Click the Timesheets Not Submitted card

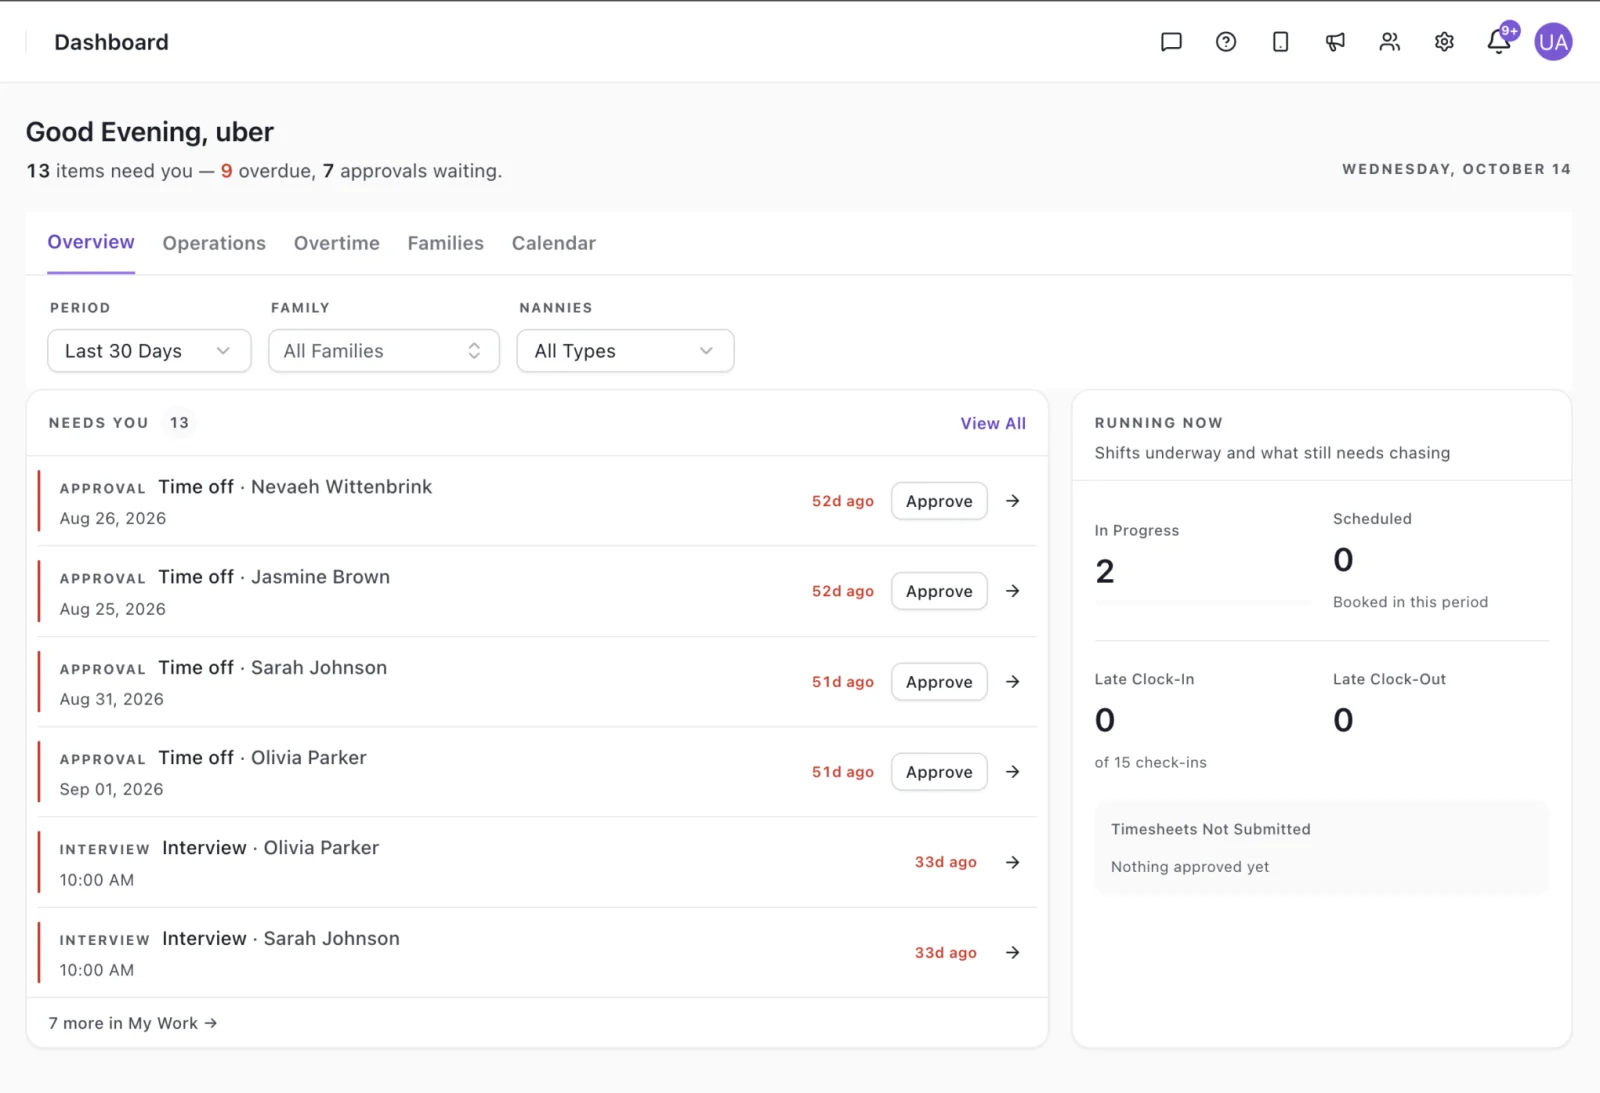click(1321, 847)
